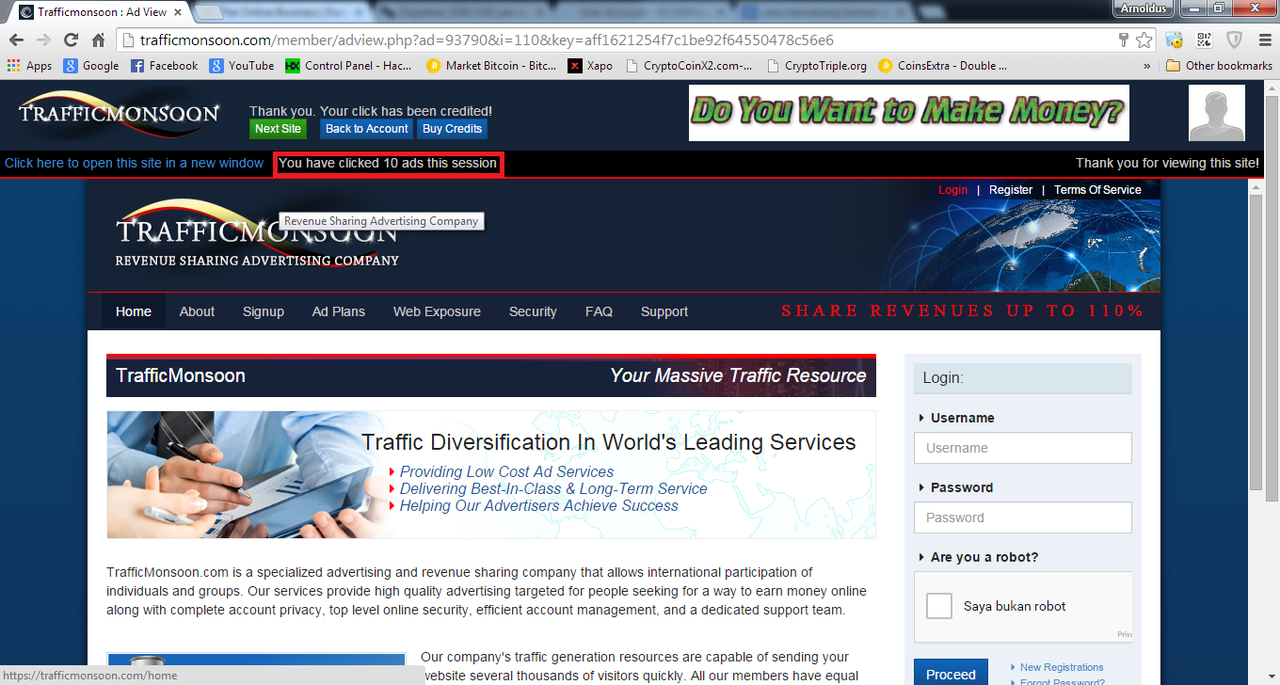Viewport: 1280px width, 685px height.
Task: Open the Facebook bookmark
Action: (x=163, y=66)
